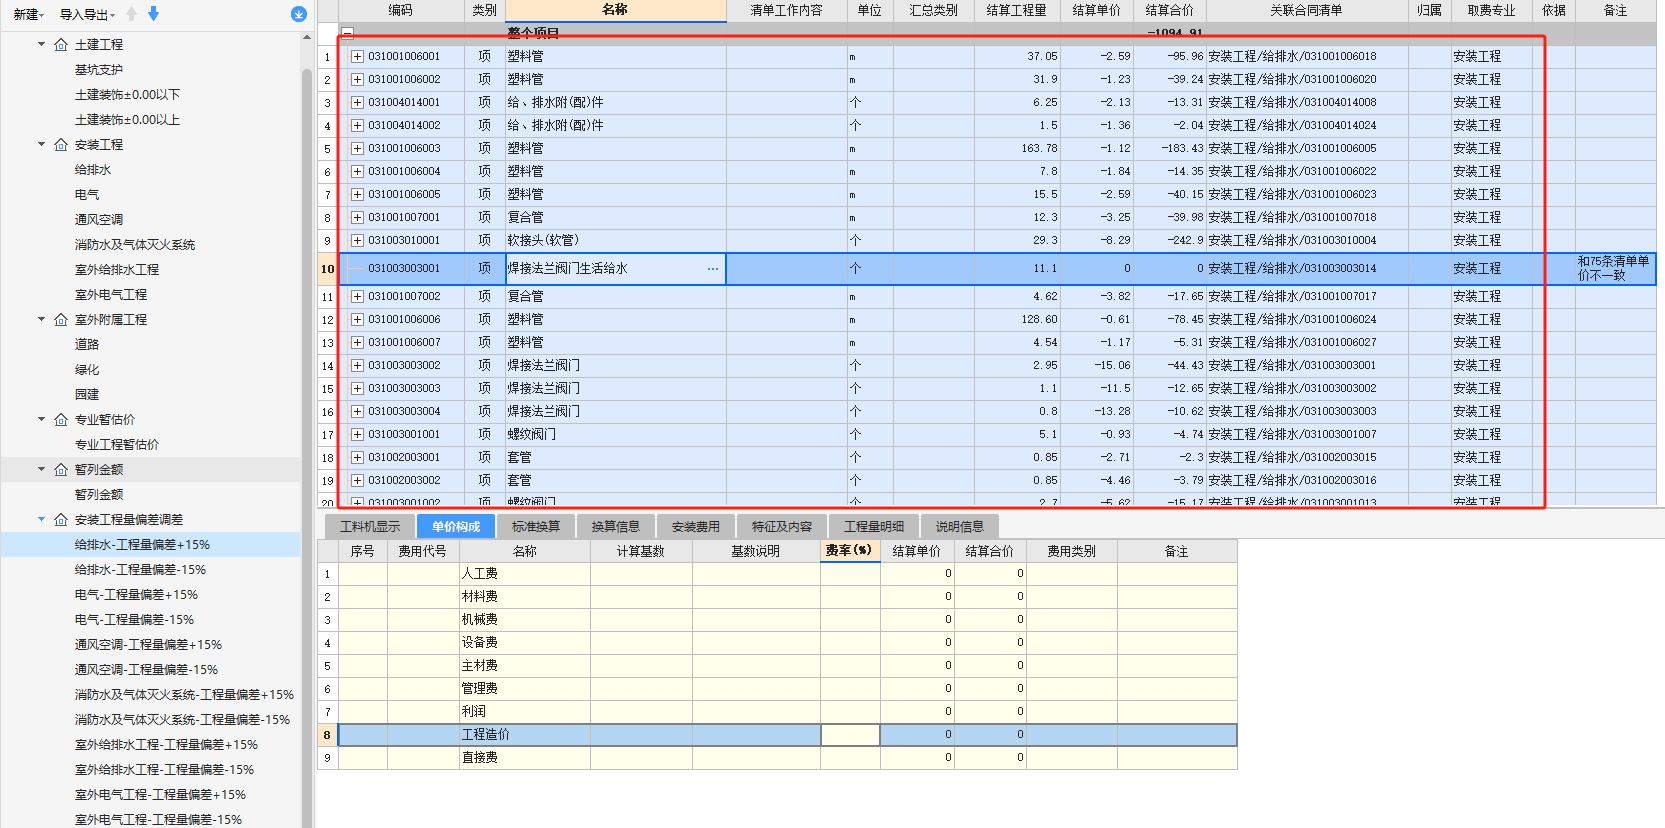Collapse the 安装工程 tree node
This screenshot has width=1665, height=828.
tap(41, 144)
